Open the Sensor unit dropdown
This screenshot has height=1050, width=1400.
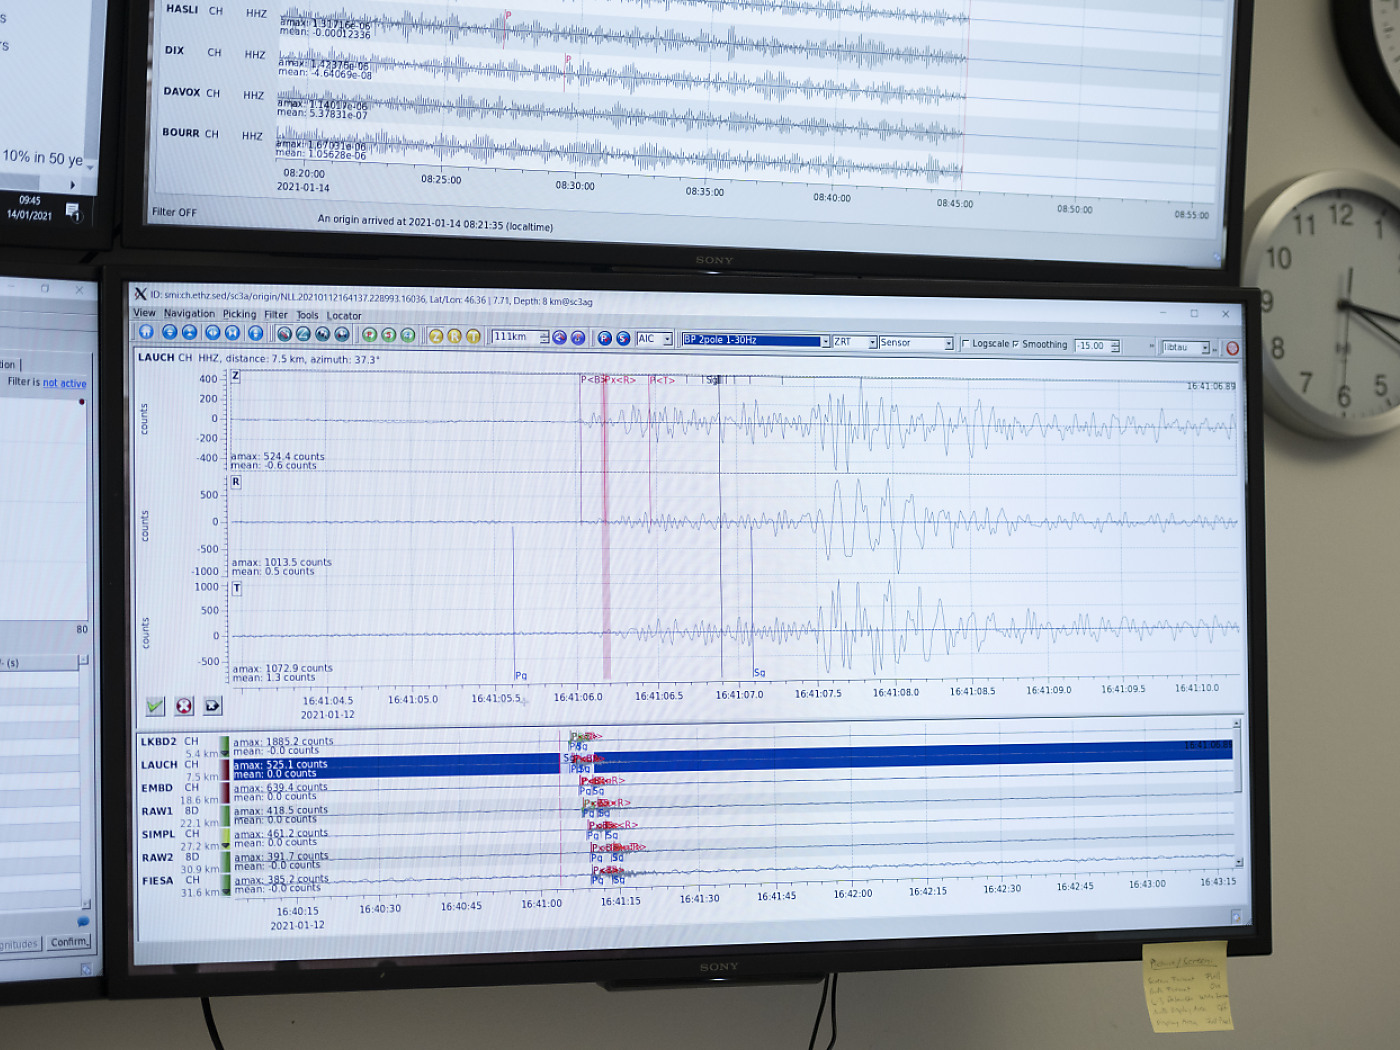[x=948, y=343]
